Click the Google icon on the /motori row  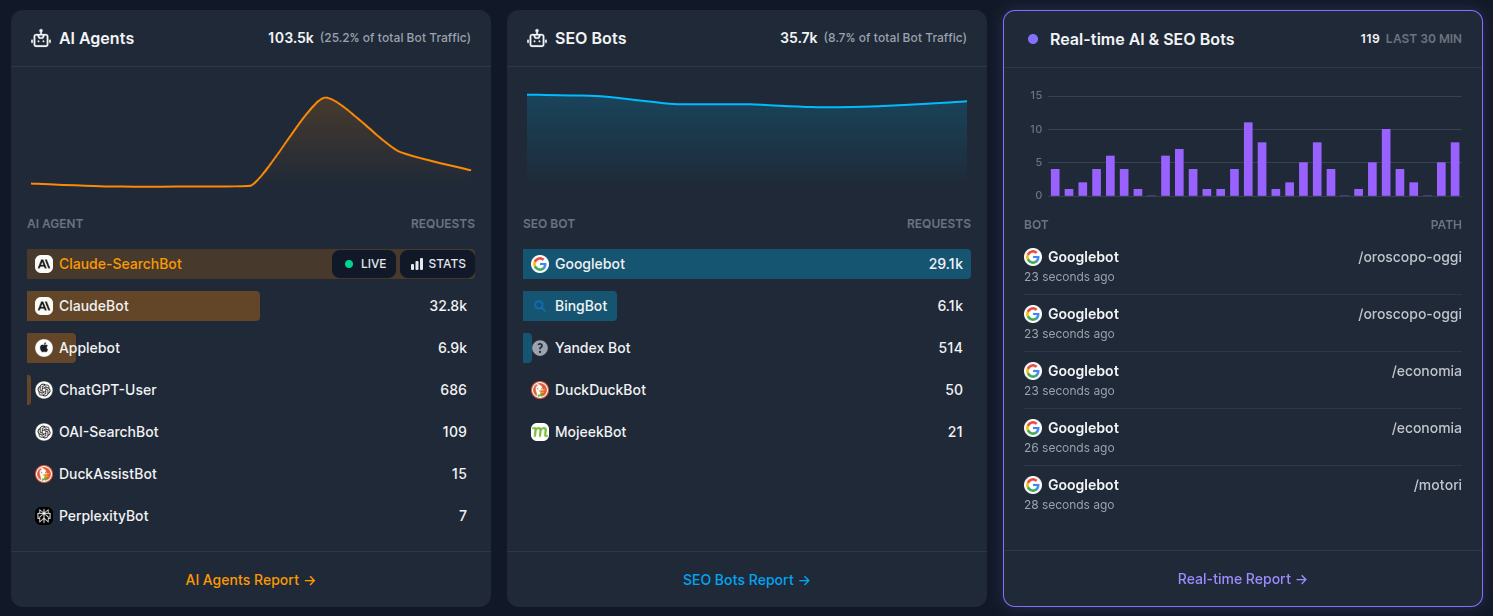click(1033, 485)
